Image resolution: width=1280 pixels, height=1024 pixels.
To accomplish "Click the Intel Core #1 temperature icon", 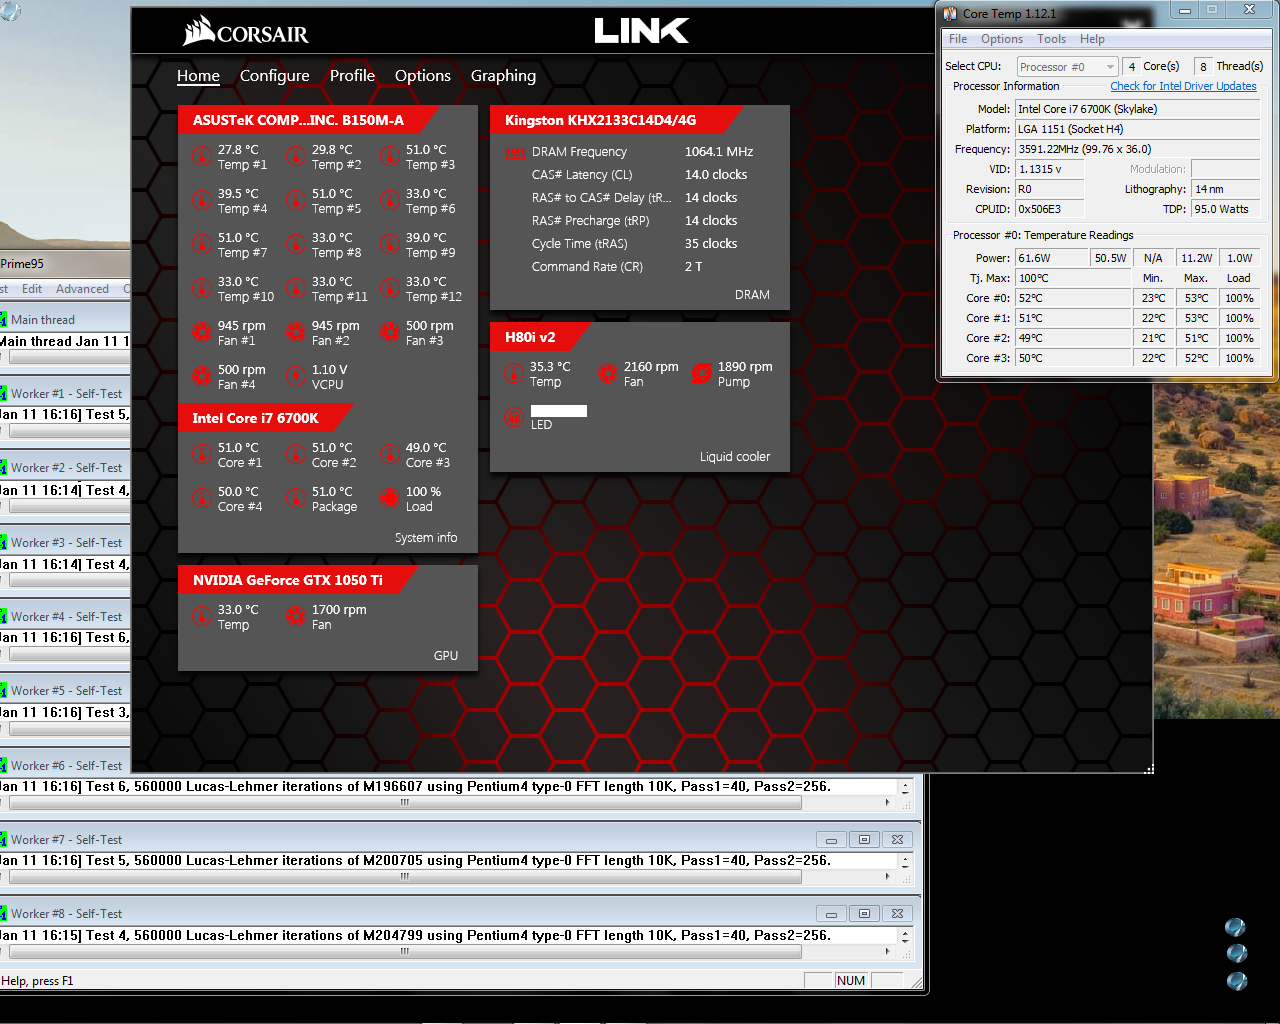I will click(x=201, y=454).
